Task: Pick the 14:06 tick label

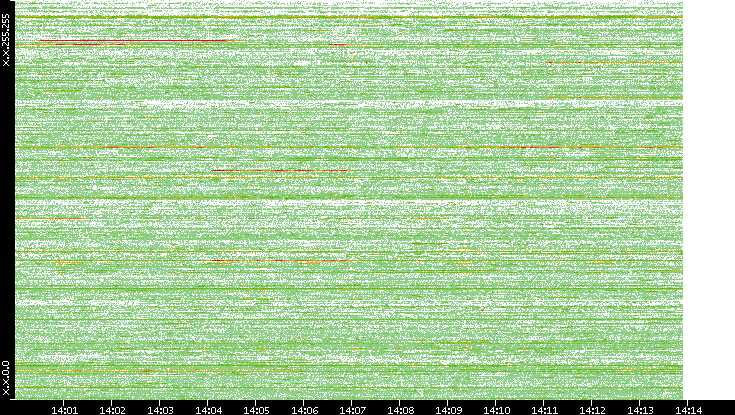Action: pos(304,410)
